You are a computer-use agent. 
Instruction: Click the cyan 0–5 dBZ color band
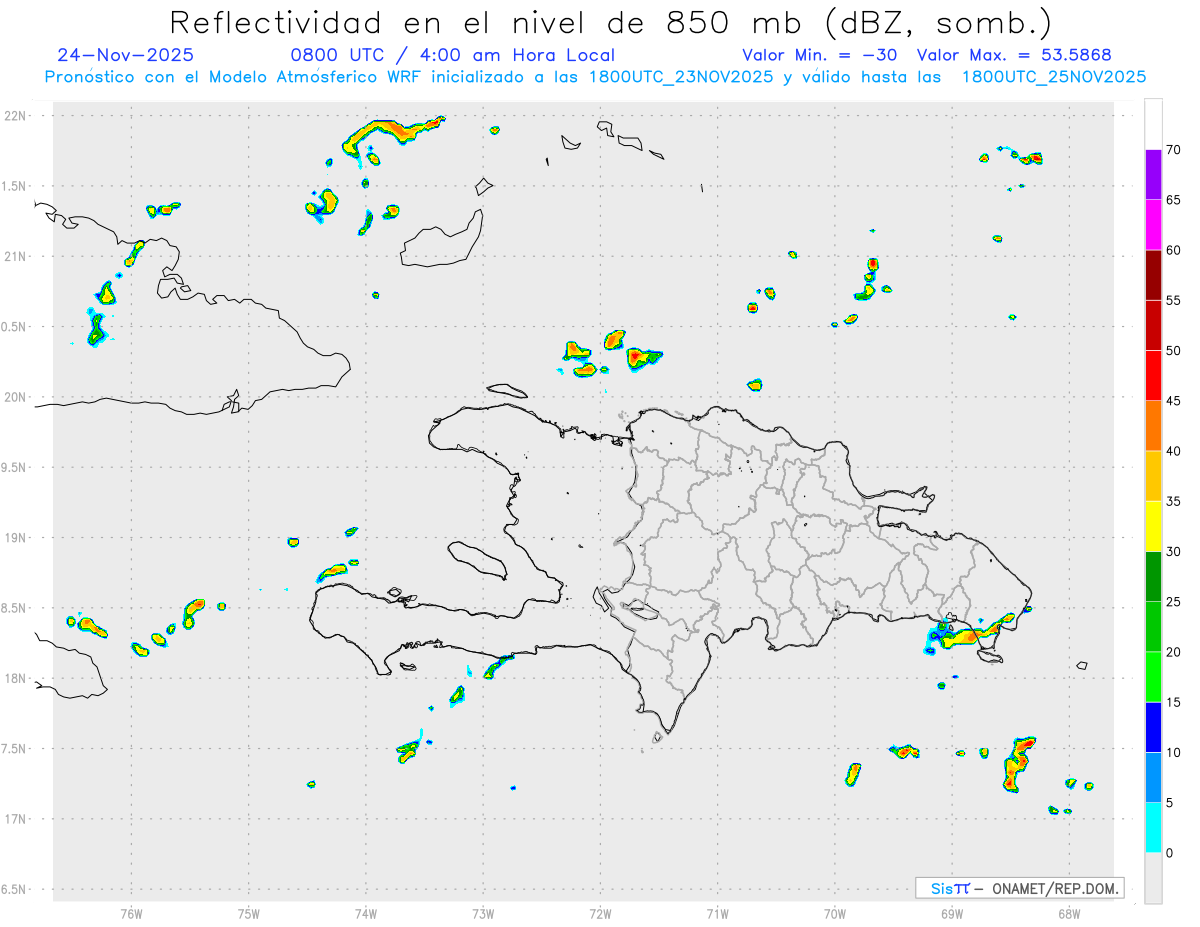1153,828
